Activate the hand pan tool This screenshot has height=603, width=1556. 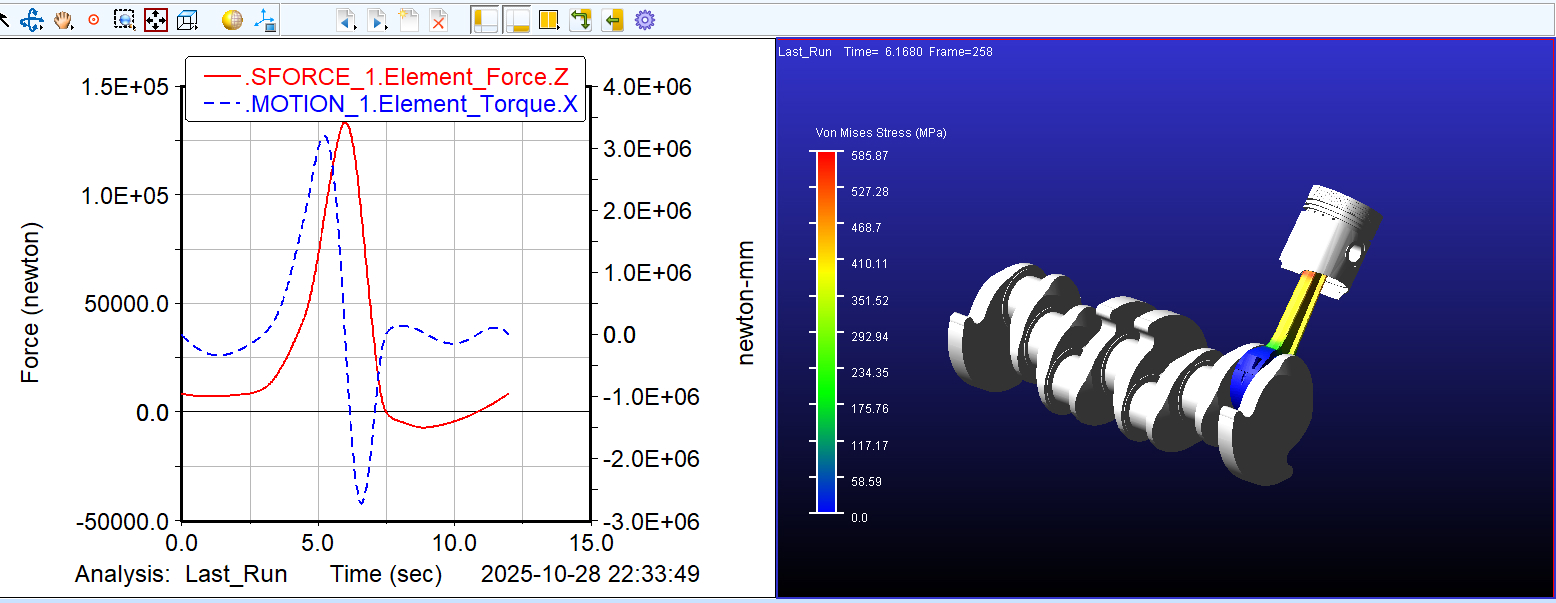pyautogui.click(x=63, y=19)
